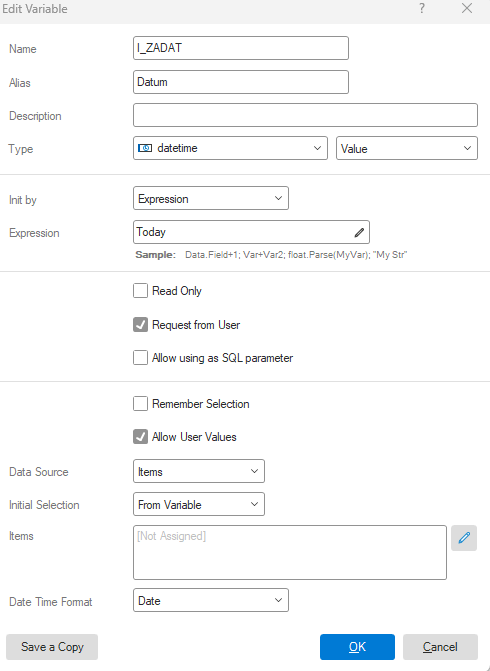
Task: Open the Init by Expression dropdown
Action: point(211,198)
